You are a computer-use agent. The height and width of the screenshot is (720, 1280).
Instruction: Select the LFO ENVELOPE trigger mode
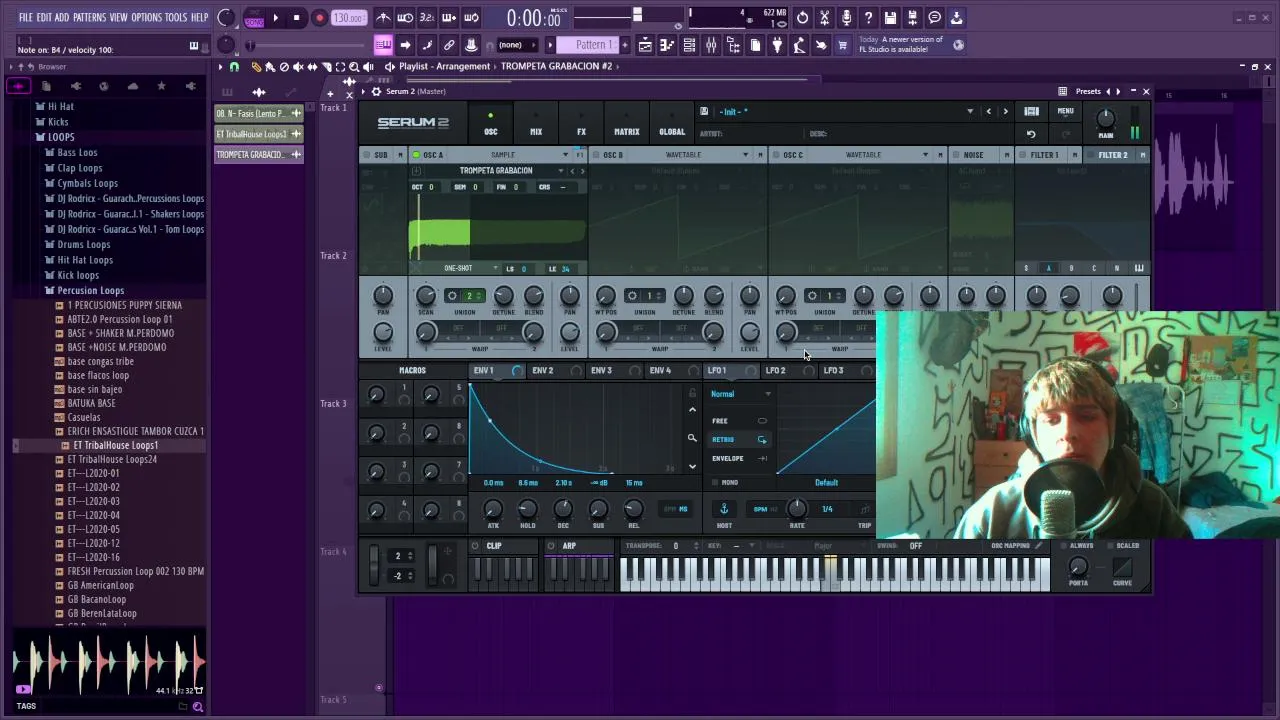739,459
